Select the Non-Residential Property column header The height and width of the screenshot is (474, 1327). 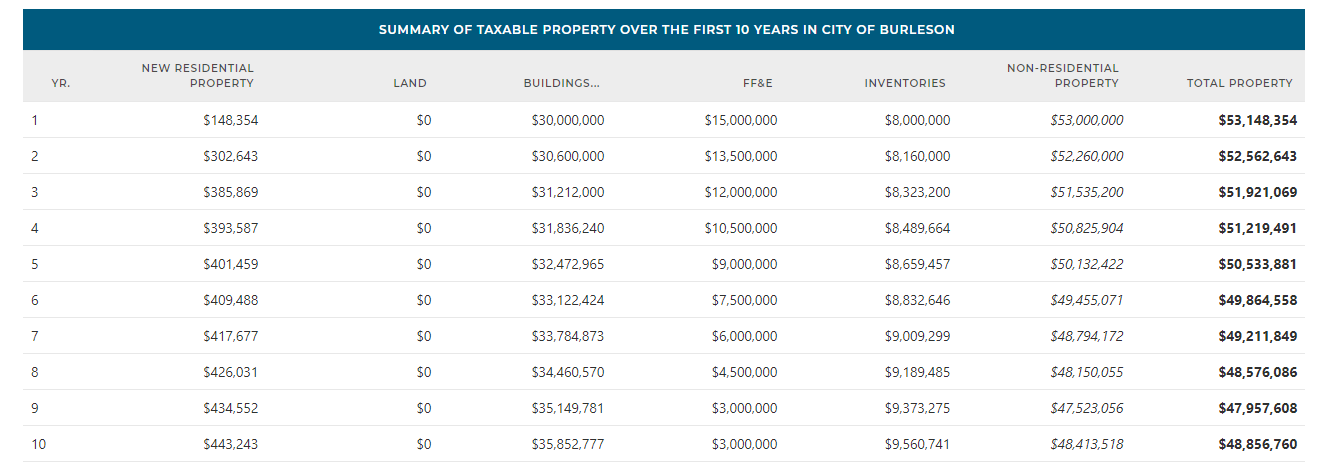click(1063, 76)
